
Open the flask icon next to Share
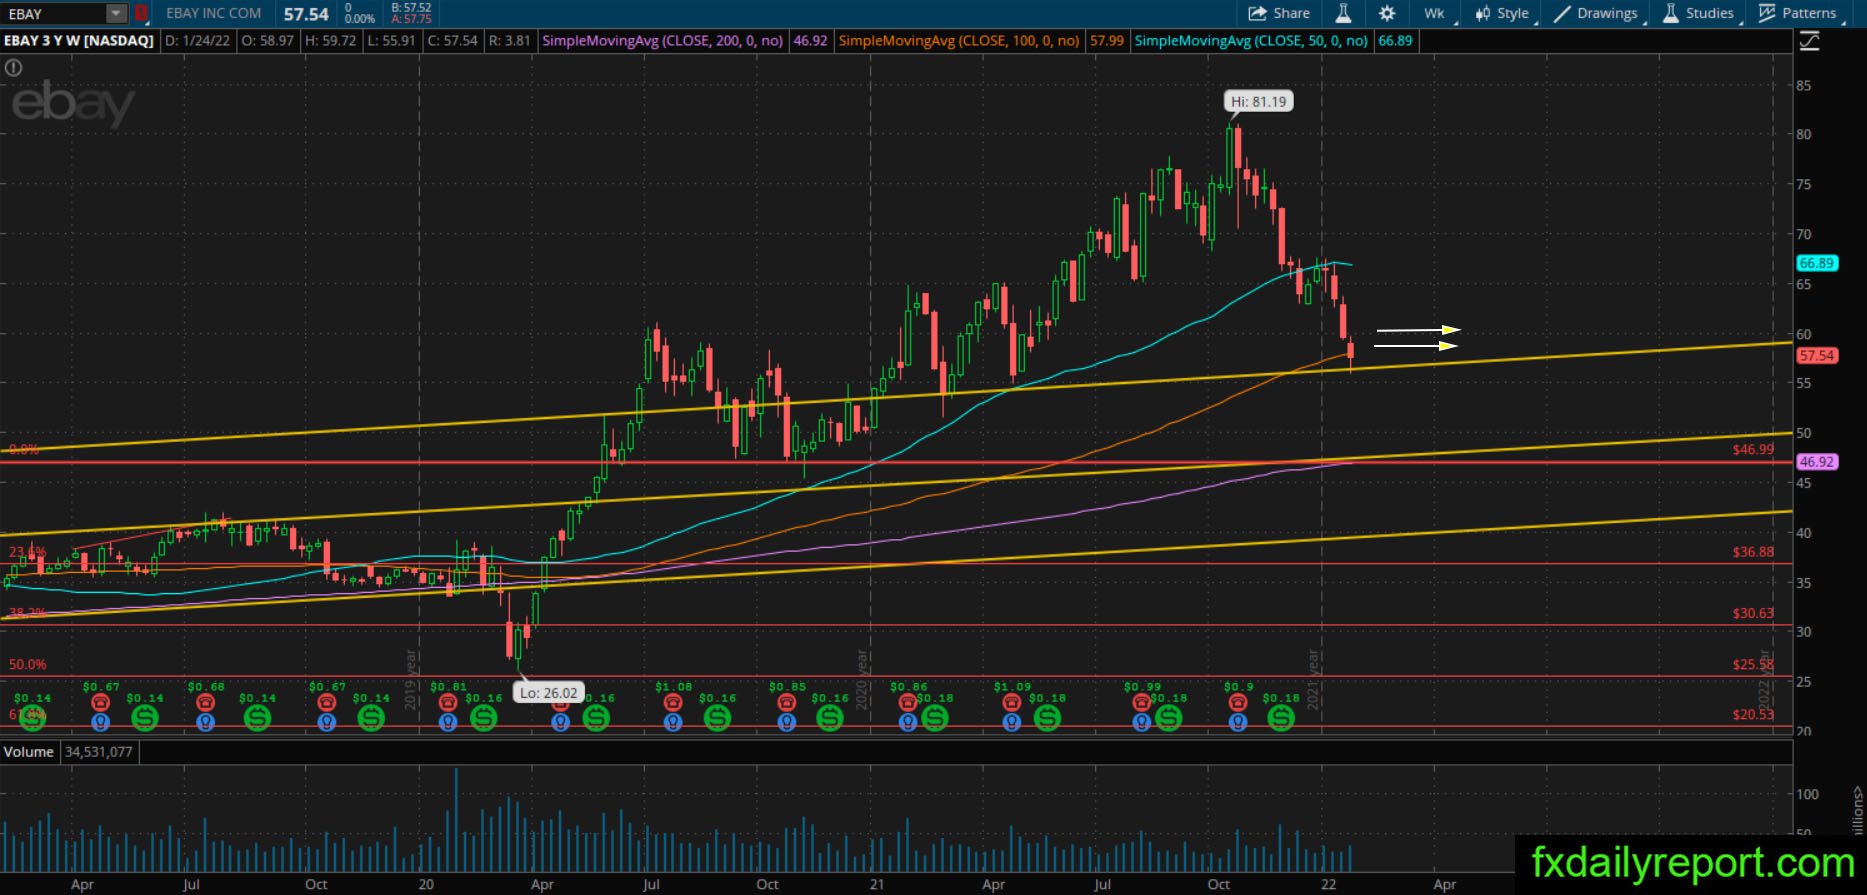pos(1343,13)
